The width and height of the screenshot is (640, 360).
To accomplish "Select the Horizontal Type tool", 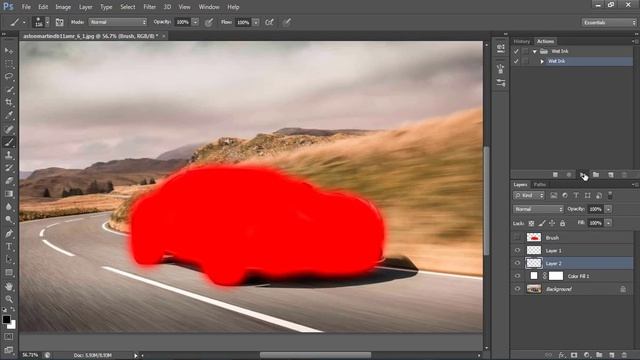I will 9,247.
